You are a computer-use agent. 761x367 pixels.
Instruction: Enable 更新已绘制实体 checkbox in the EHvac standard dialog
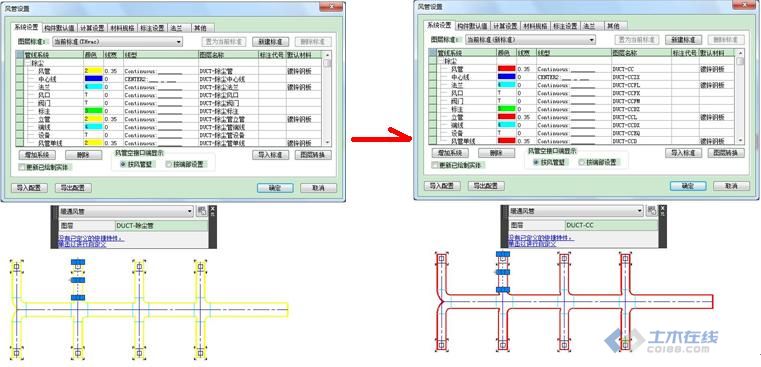click(x=22, y=167)
